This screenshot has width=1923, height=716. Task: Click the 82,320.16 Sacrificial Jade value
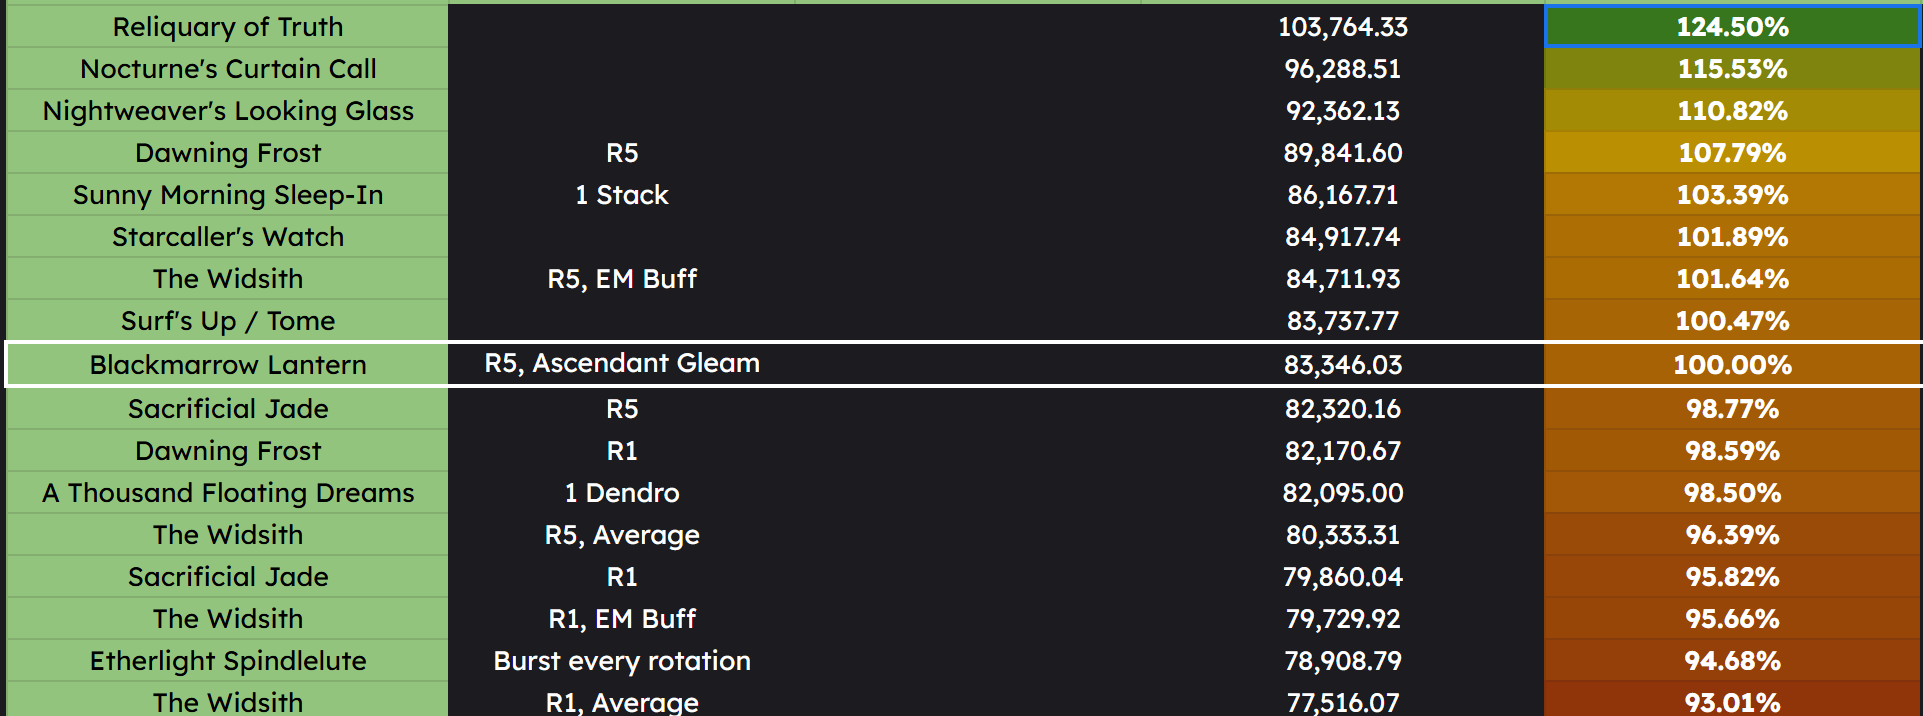point(1342,409)
